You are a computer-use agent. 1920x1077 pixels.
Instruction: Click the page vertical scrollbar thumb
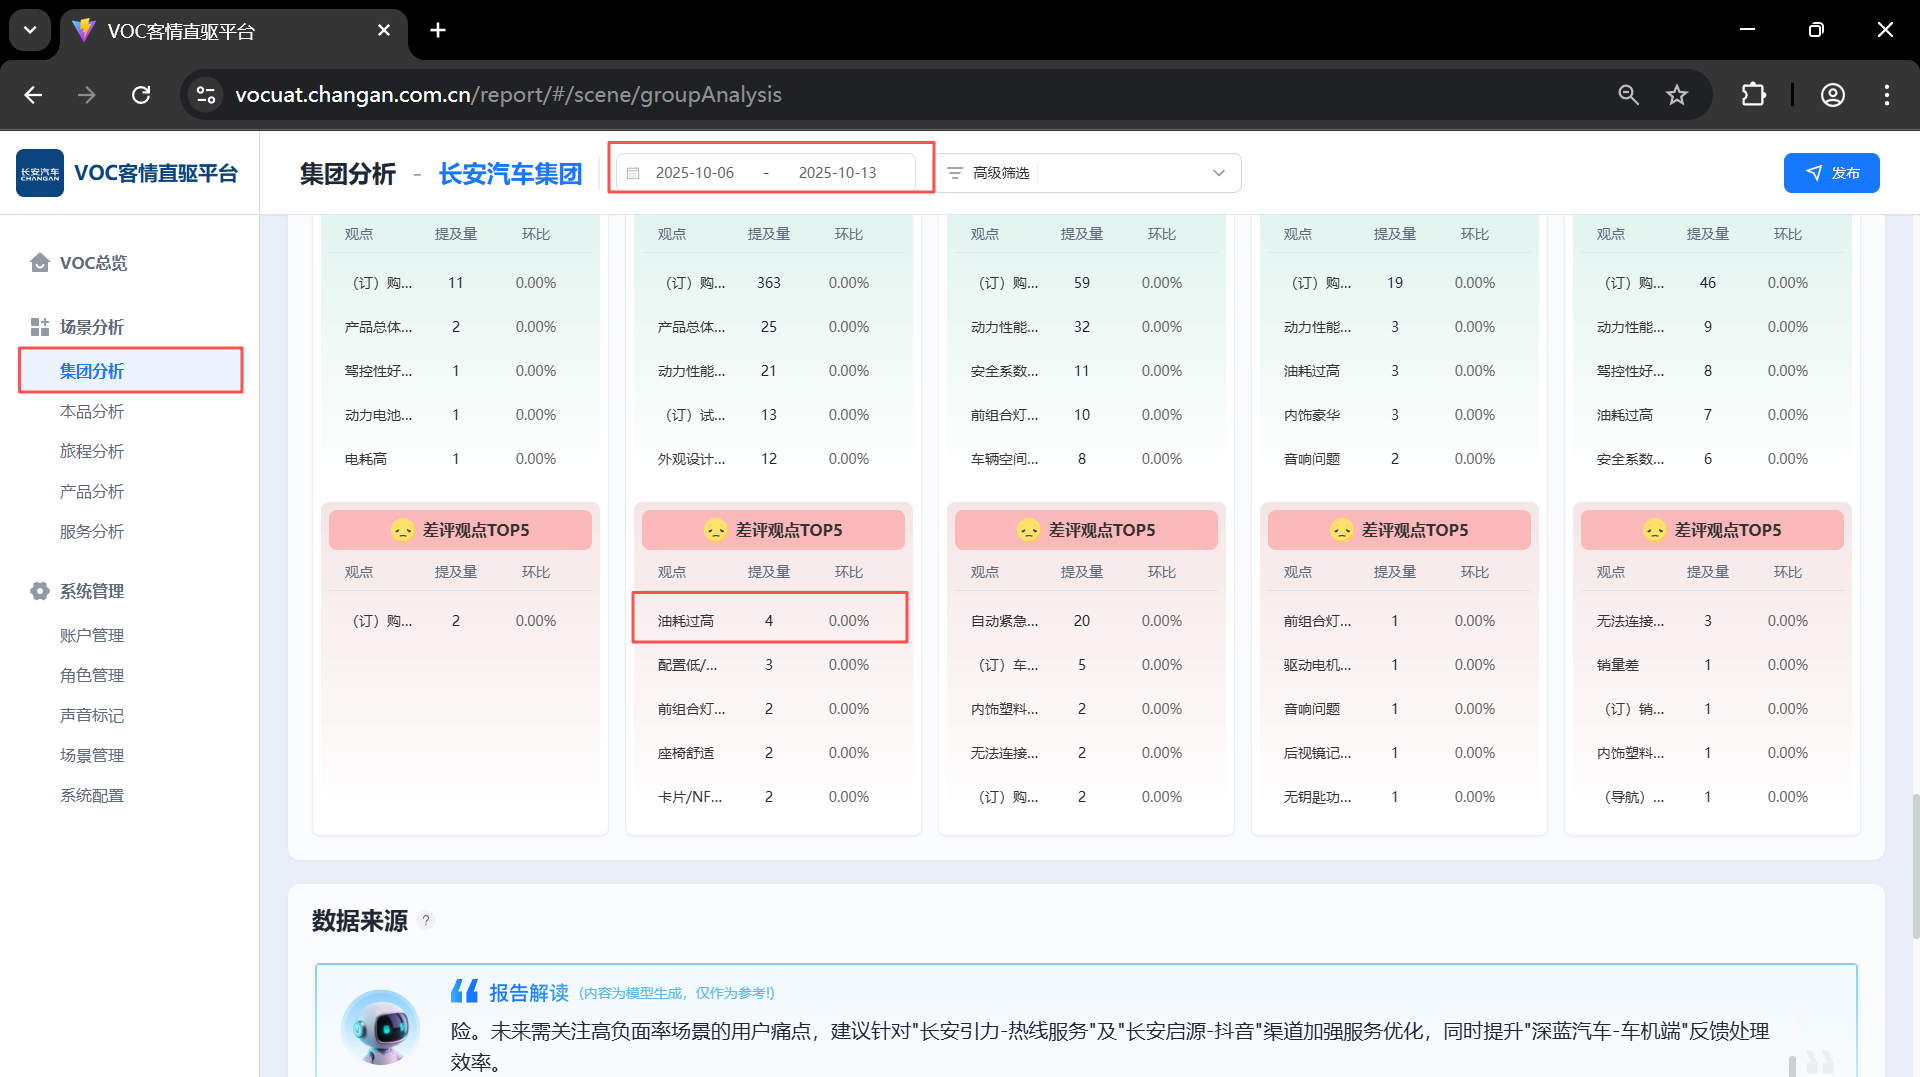coord(1915,865)
